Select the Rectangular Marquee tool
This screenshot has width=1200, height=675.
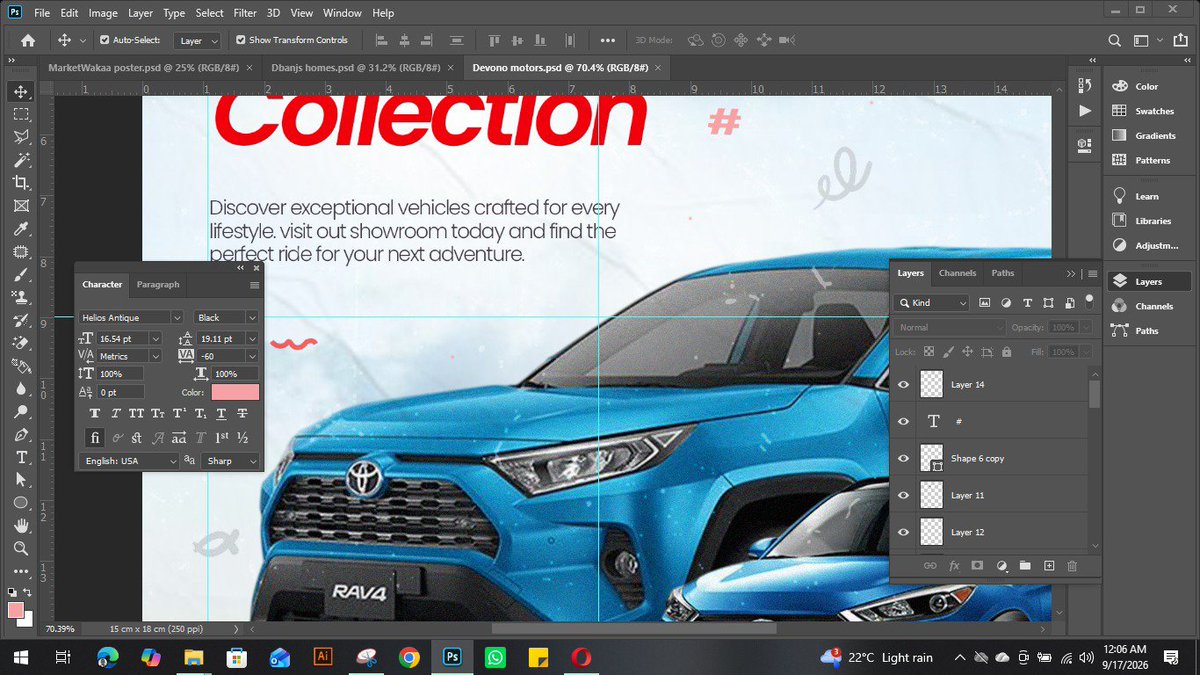21,114
